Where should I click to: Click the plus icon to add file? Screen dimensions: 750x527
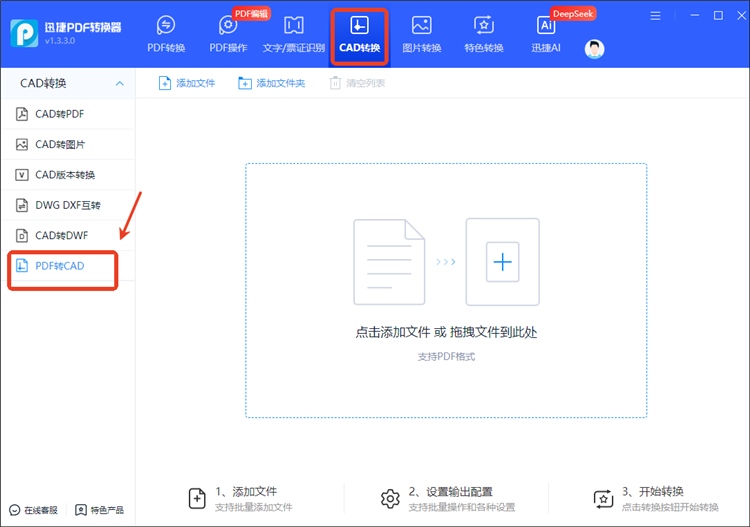[502, 262]
